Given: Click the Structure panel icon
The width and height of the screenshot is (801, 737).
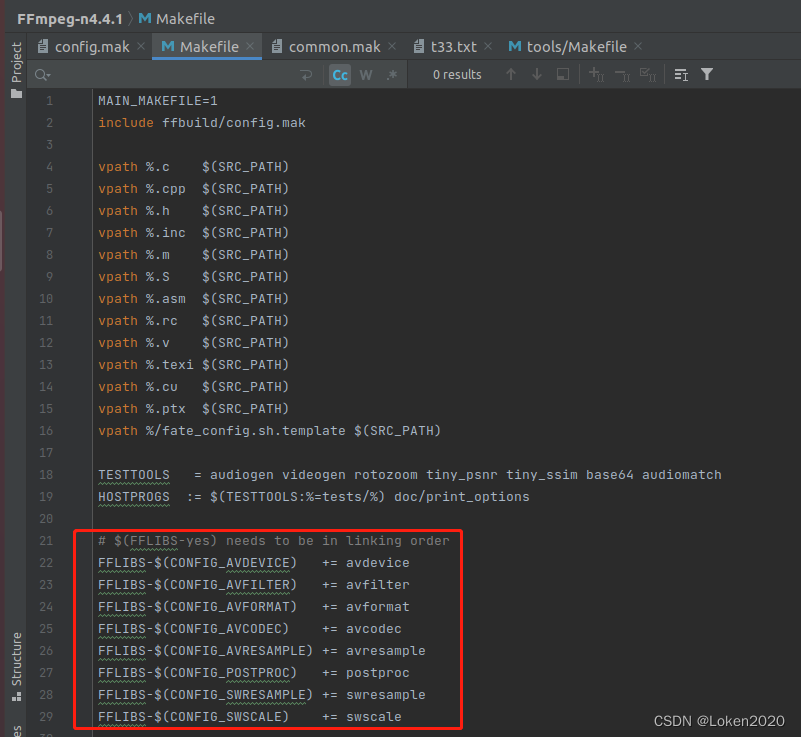Looking at the screenshot, I should [x=16, y=696].
